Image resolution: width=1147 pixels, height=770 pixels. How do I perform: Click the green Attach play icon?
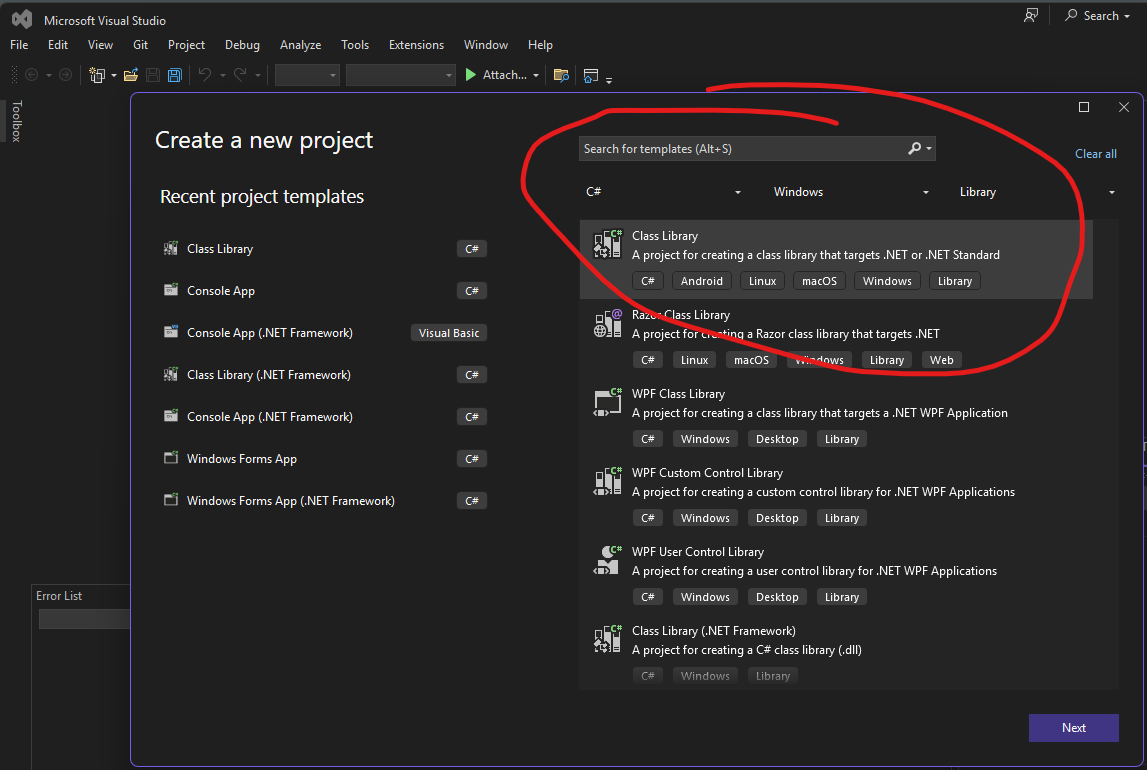pos(471,75)
